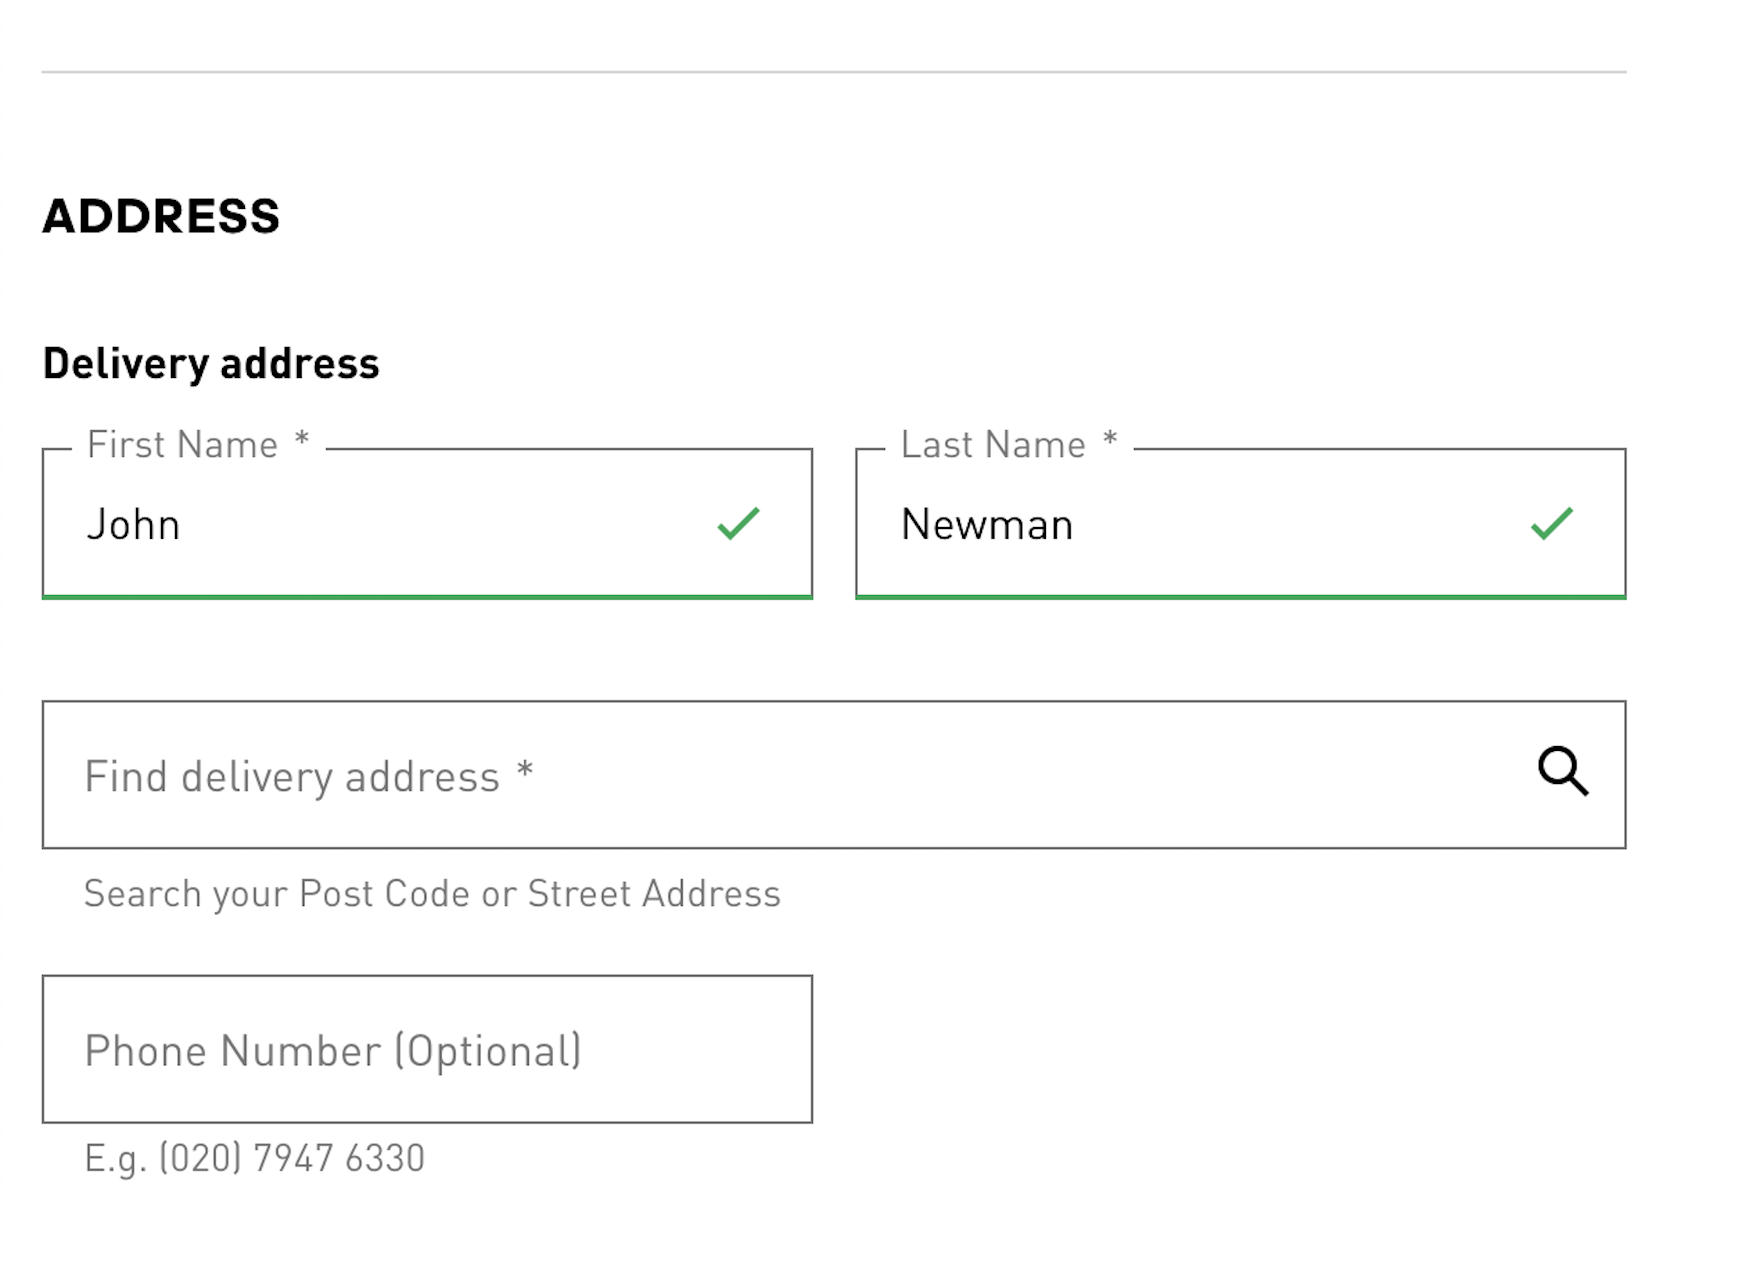Click the horizontal divider line above ADDRESS

click(x=834, y=72)
